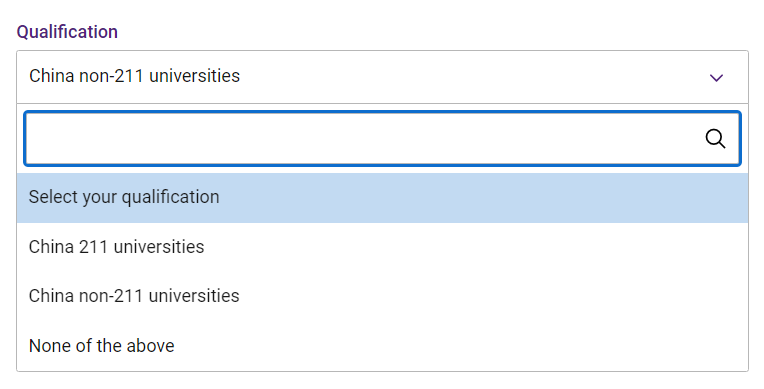Collapse dropdown using the purple chevron arrow
Image resolution: width=764 pixels, height=389 pixels.
coord(716,78)
